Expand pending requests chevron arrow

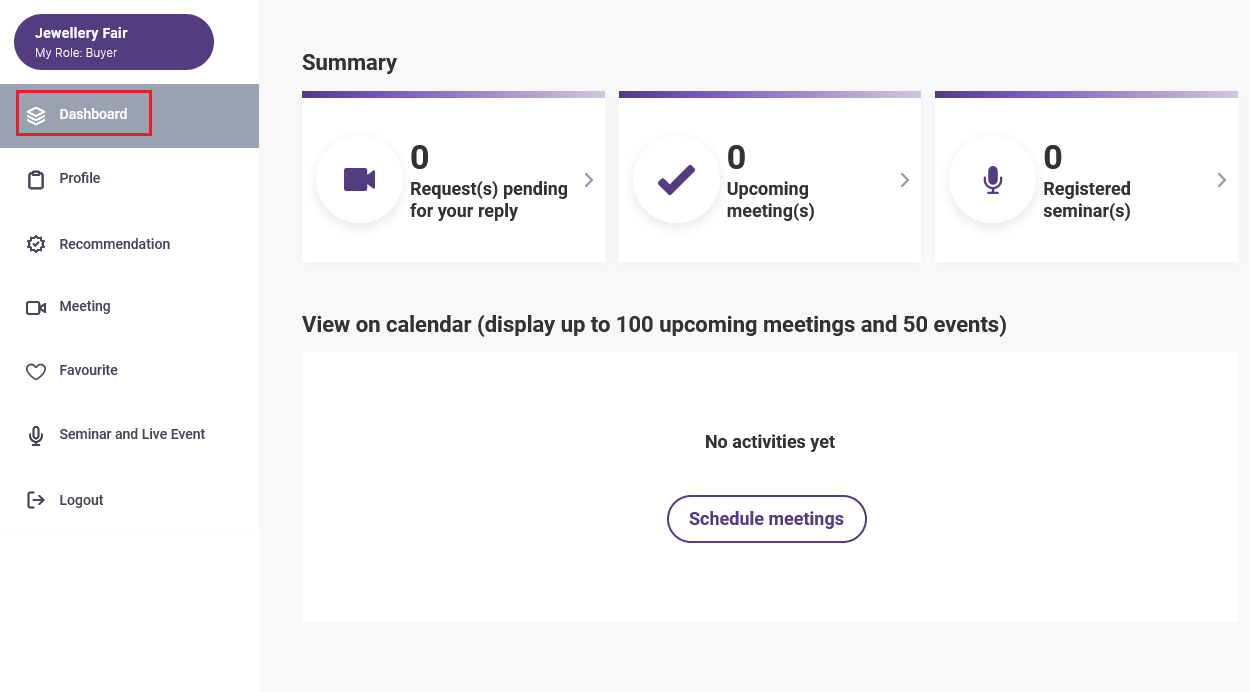pyautogui.click(x=589, y=180)
